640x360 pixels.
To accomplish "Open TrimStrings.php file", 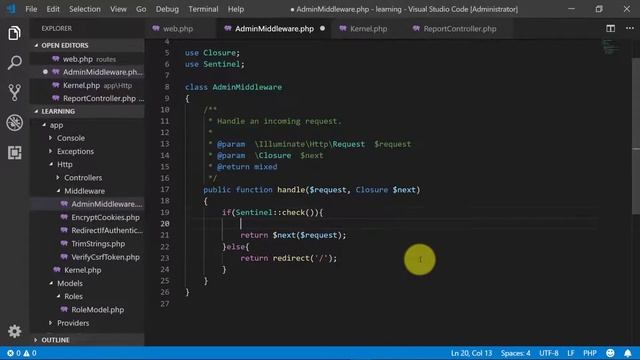I will pos(87,244).
